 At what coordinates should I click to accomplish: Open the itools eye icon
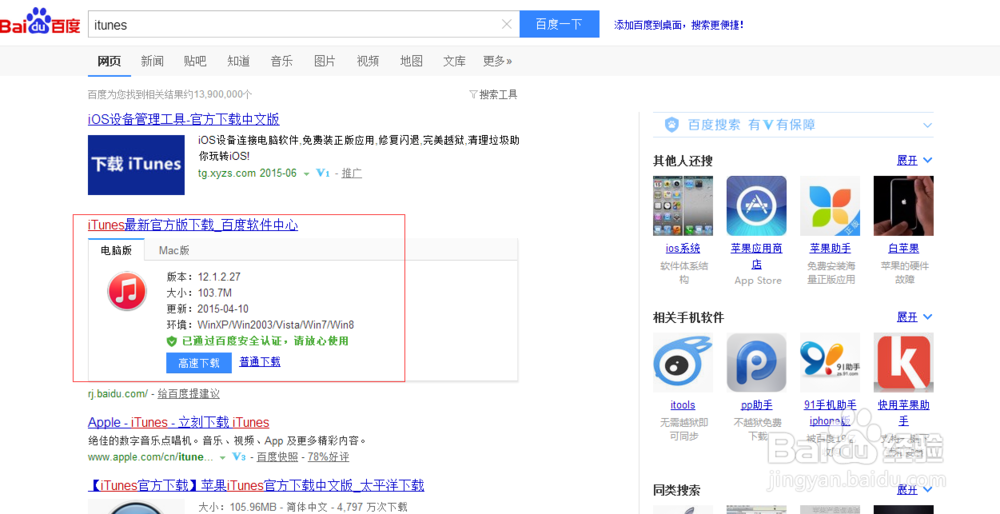coord(682,362)
